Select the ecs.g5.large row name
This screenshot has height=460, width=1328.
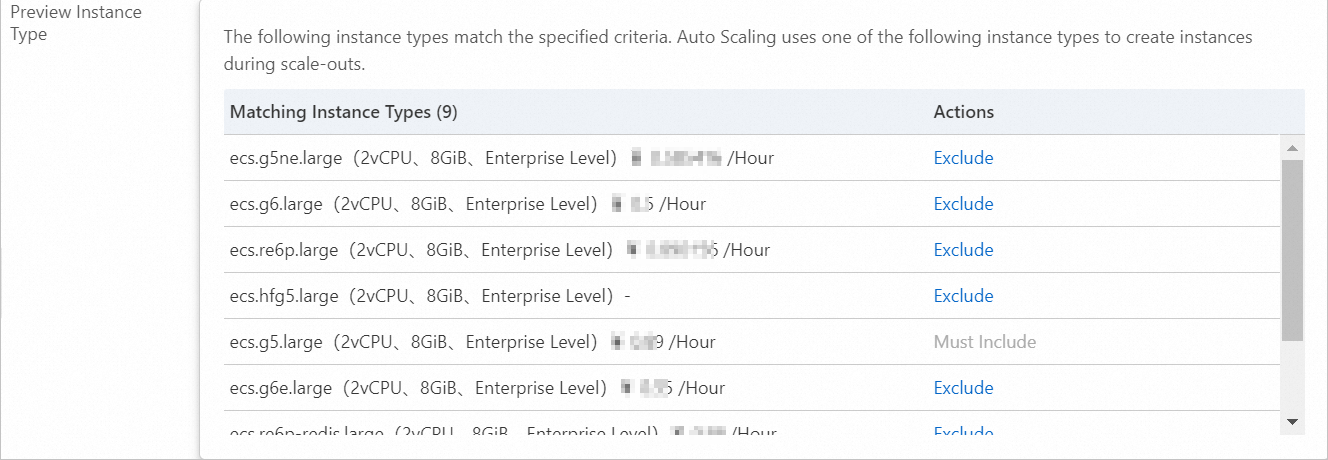[276, 342]
